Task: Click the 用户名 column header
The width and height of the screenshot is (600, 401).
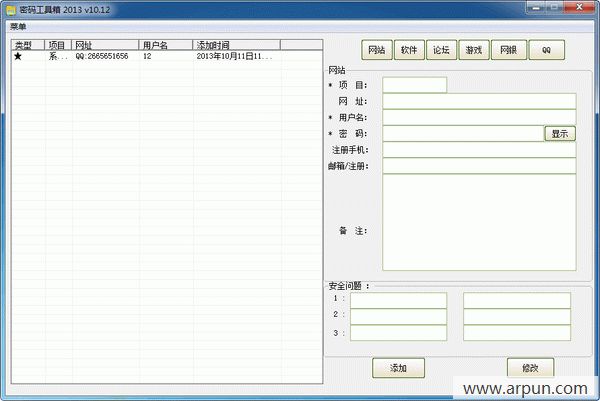Action: 166,45
